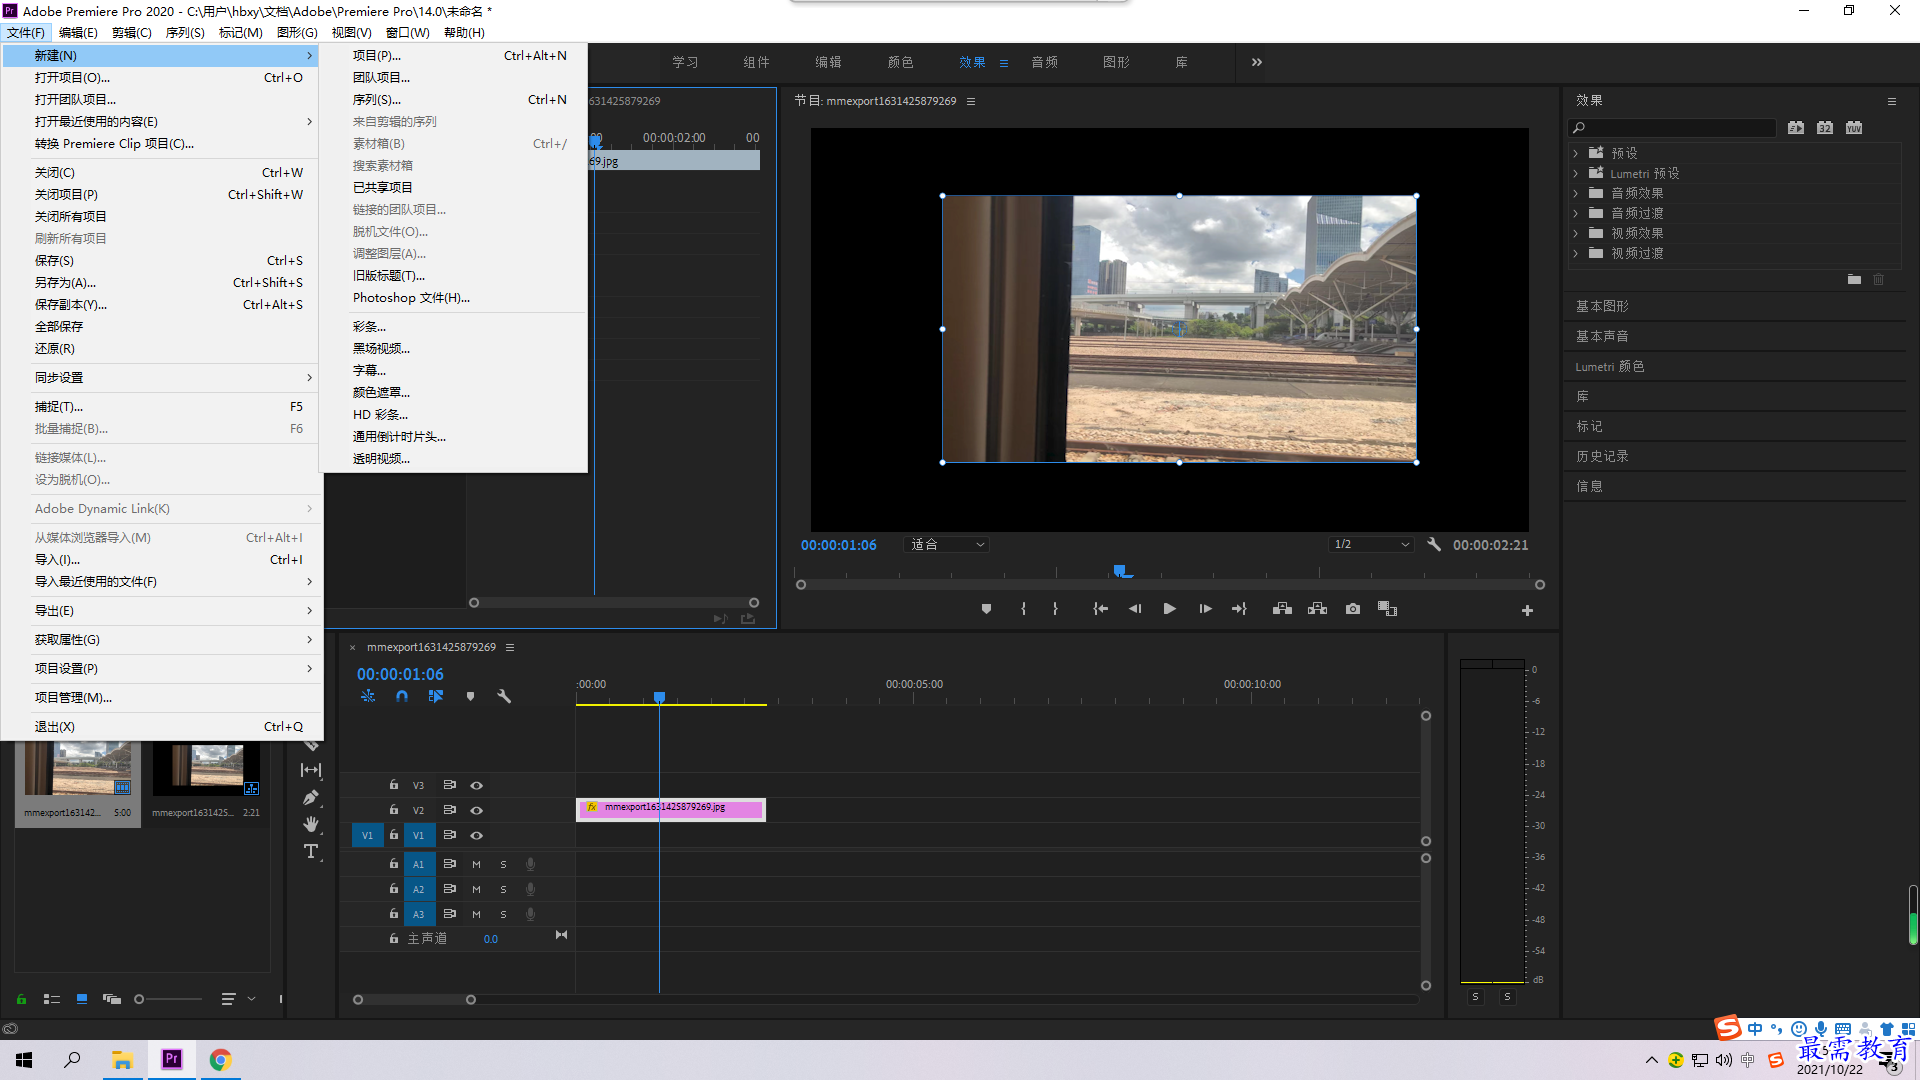Click the 32-bit color effects filter

pos(1825,127)
